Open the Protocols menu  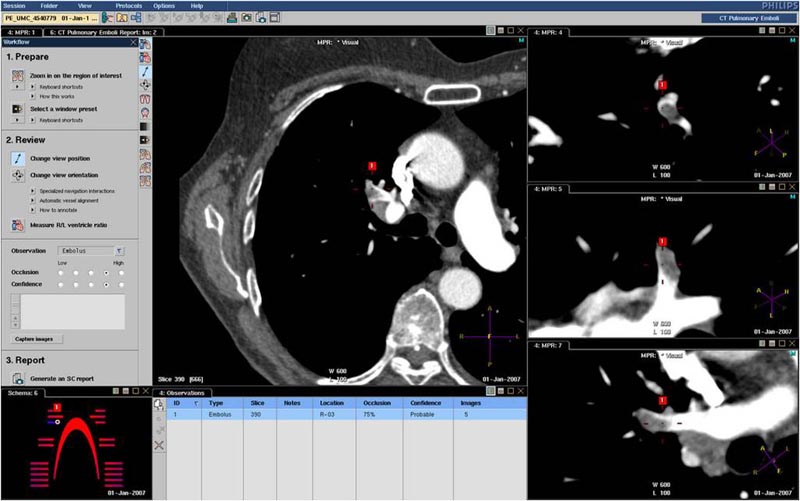tap(129, 6)
